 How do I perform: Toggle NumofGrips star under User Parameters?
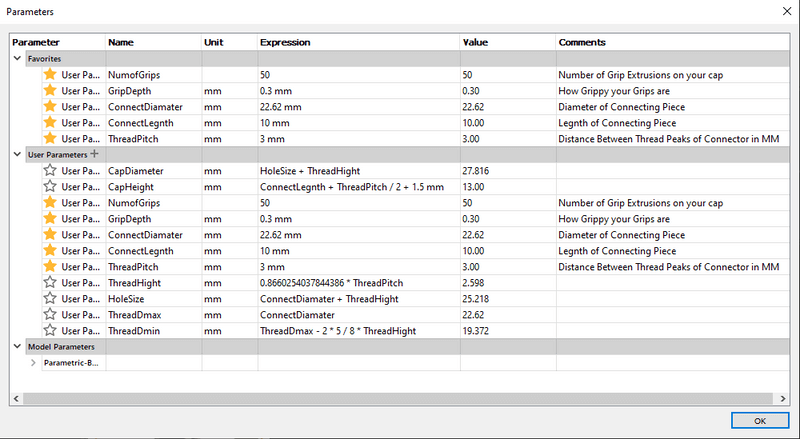49,203
